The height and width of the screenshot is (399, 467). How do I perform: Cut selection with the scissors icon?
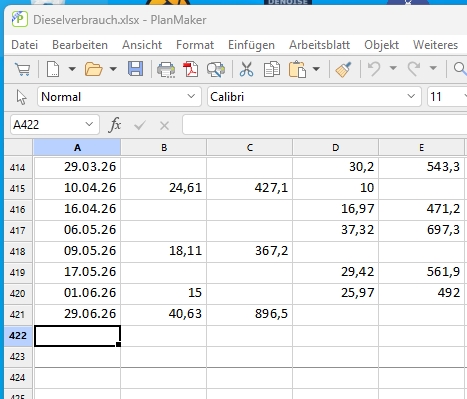[246, 69]
